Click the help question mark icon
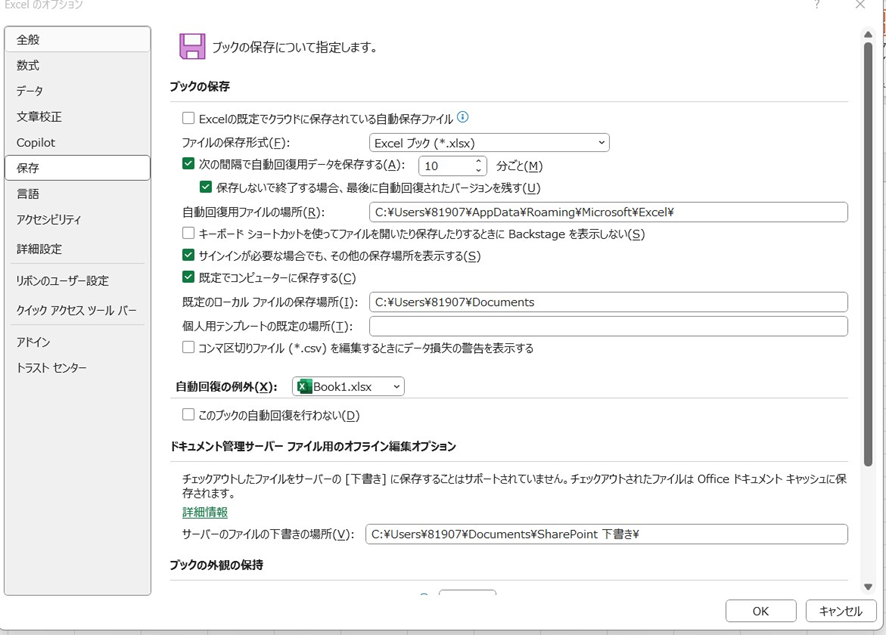886x635 pixels. (x=816, y=5)
